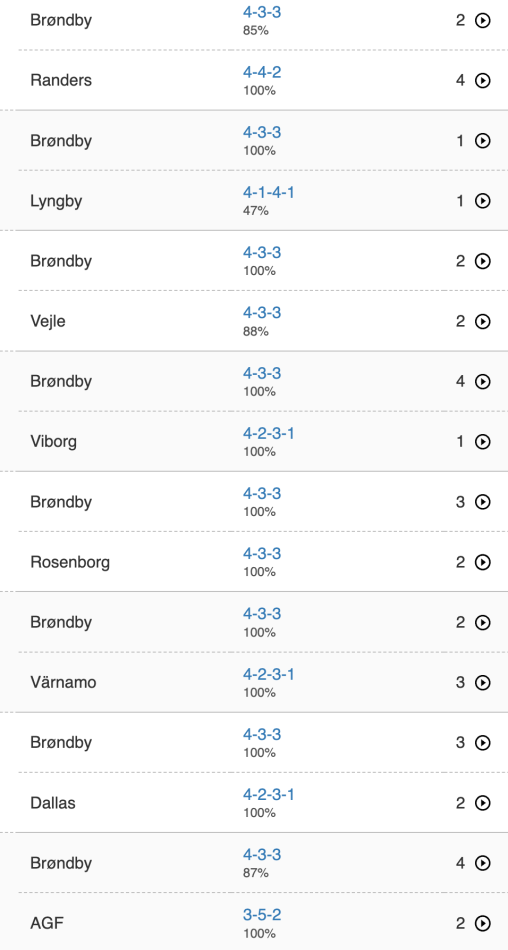The image size is (508, 950).
Task: Open Dallas row play icon
Action: tap(483, 803)
